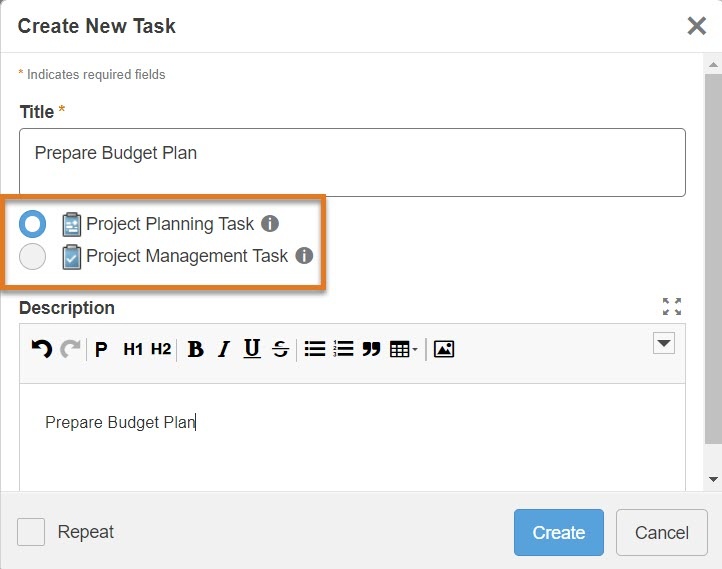The image size is (722, 569).
Task: Insert an image into the description
Action: coord(444,349)
